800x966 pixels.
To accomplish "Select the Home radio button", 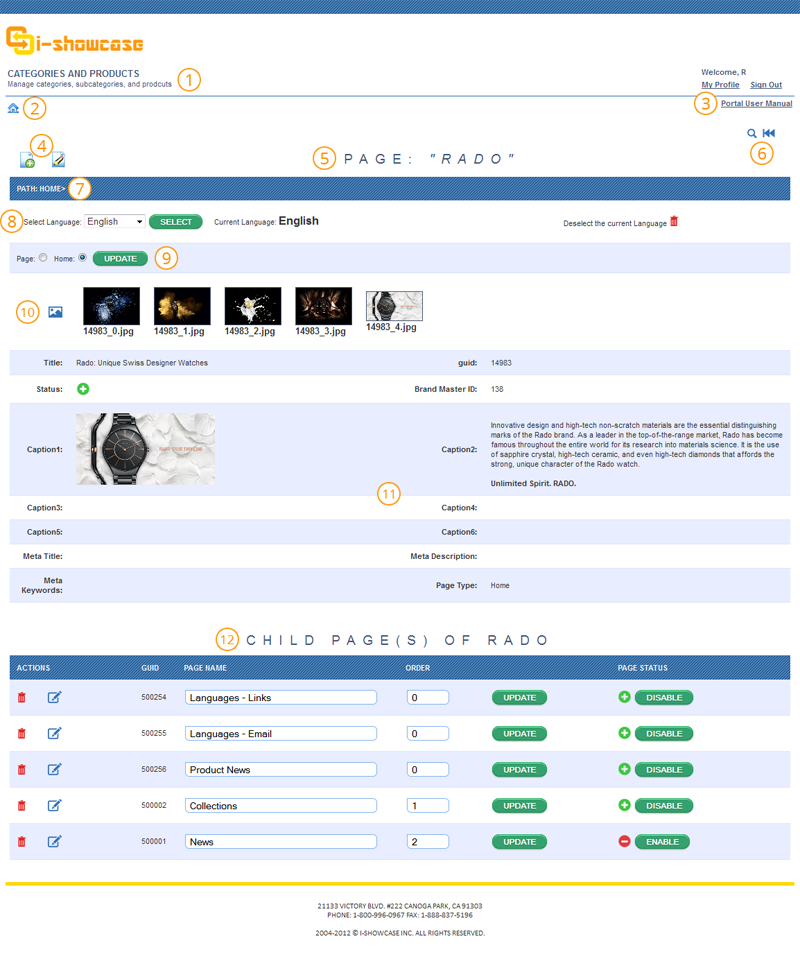I will click(82, 258).
